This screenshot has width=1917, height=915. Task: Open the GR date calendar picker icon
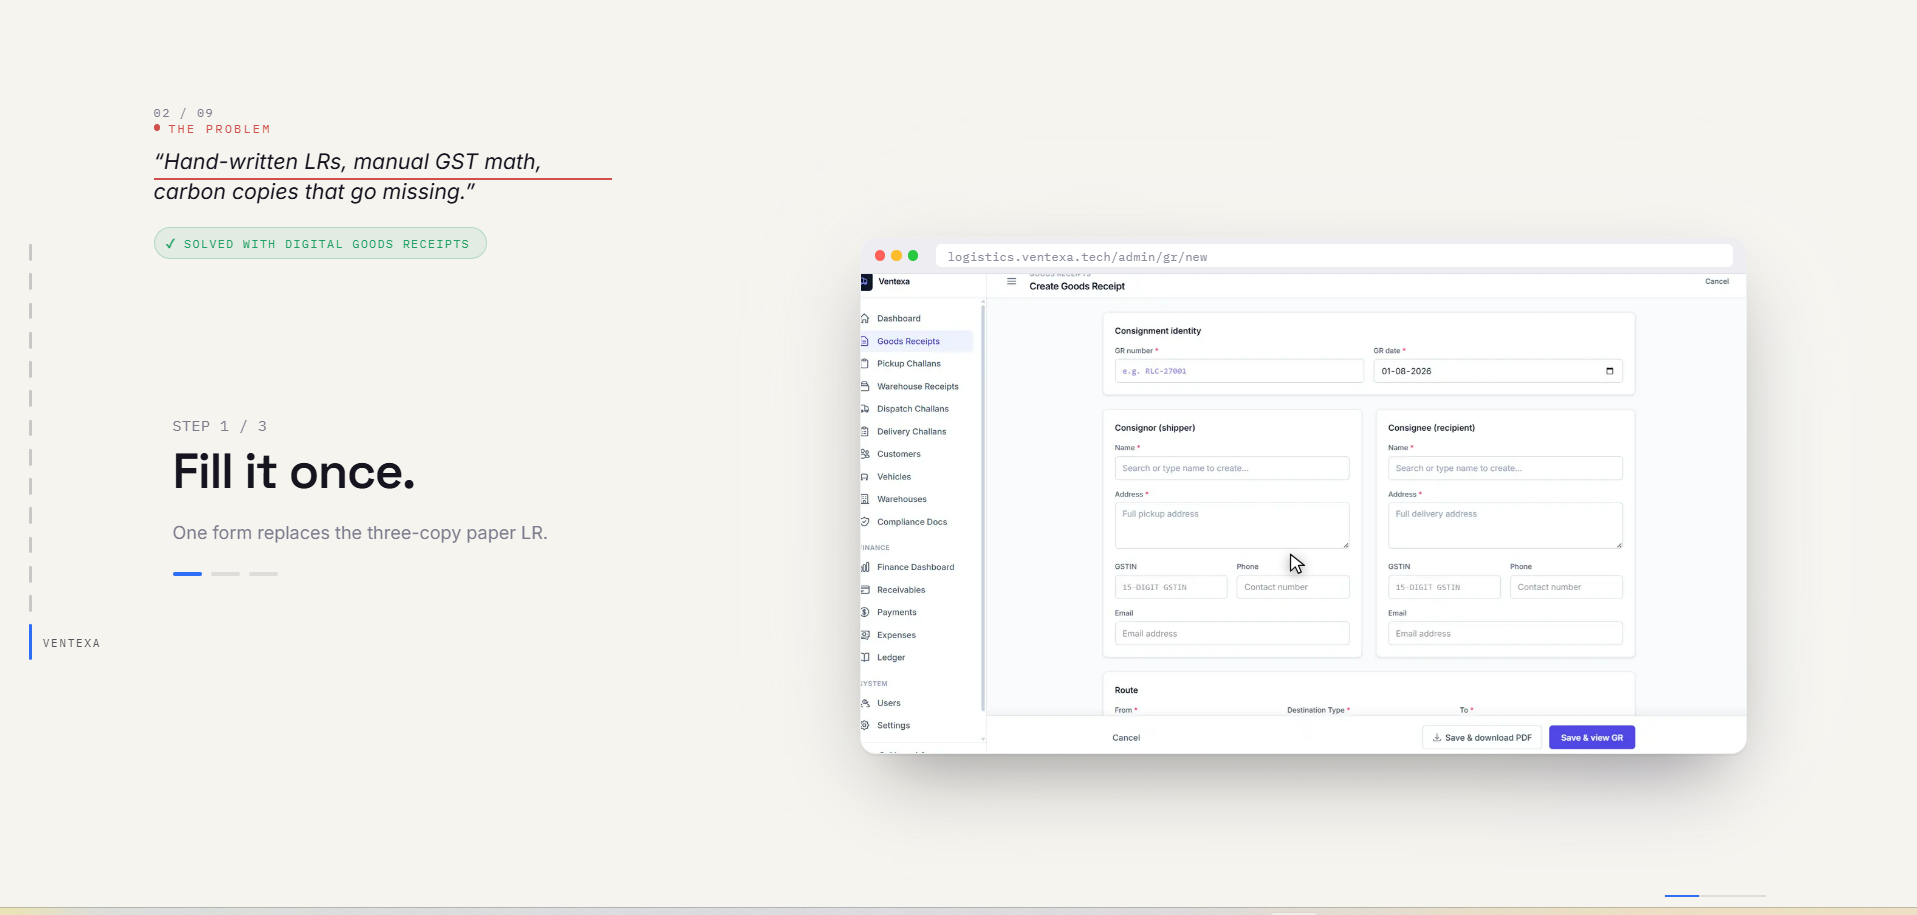tap(1609, 371)
